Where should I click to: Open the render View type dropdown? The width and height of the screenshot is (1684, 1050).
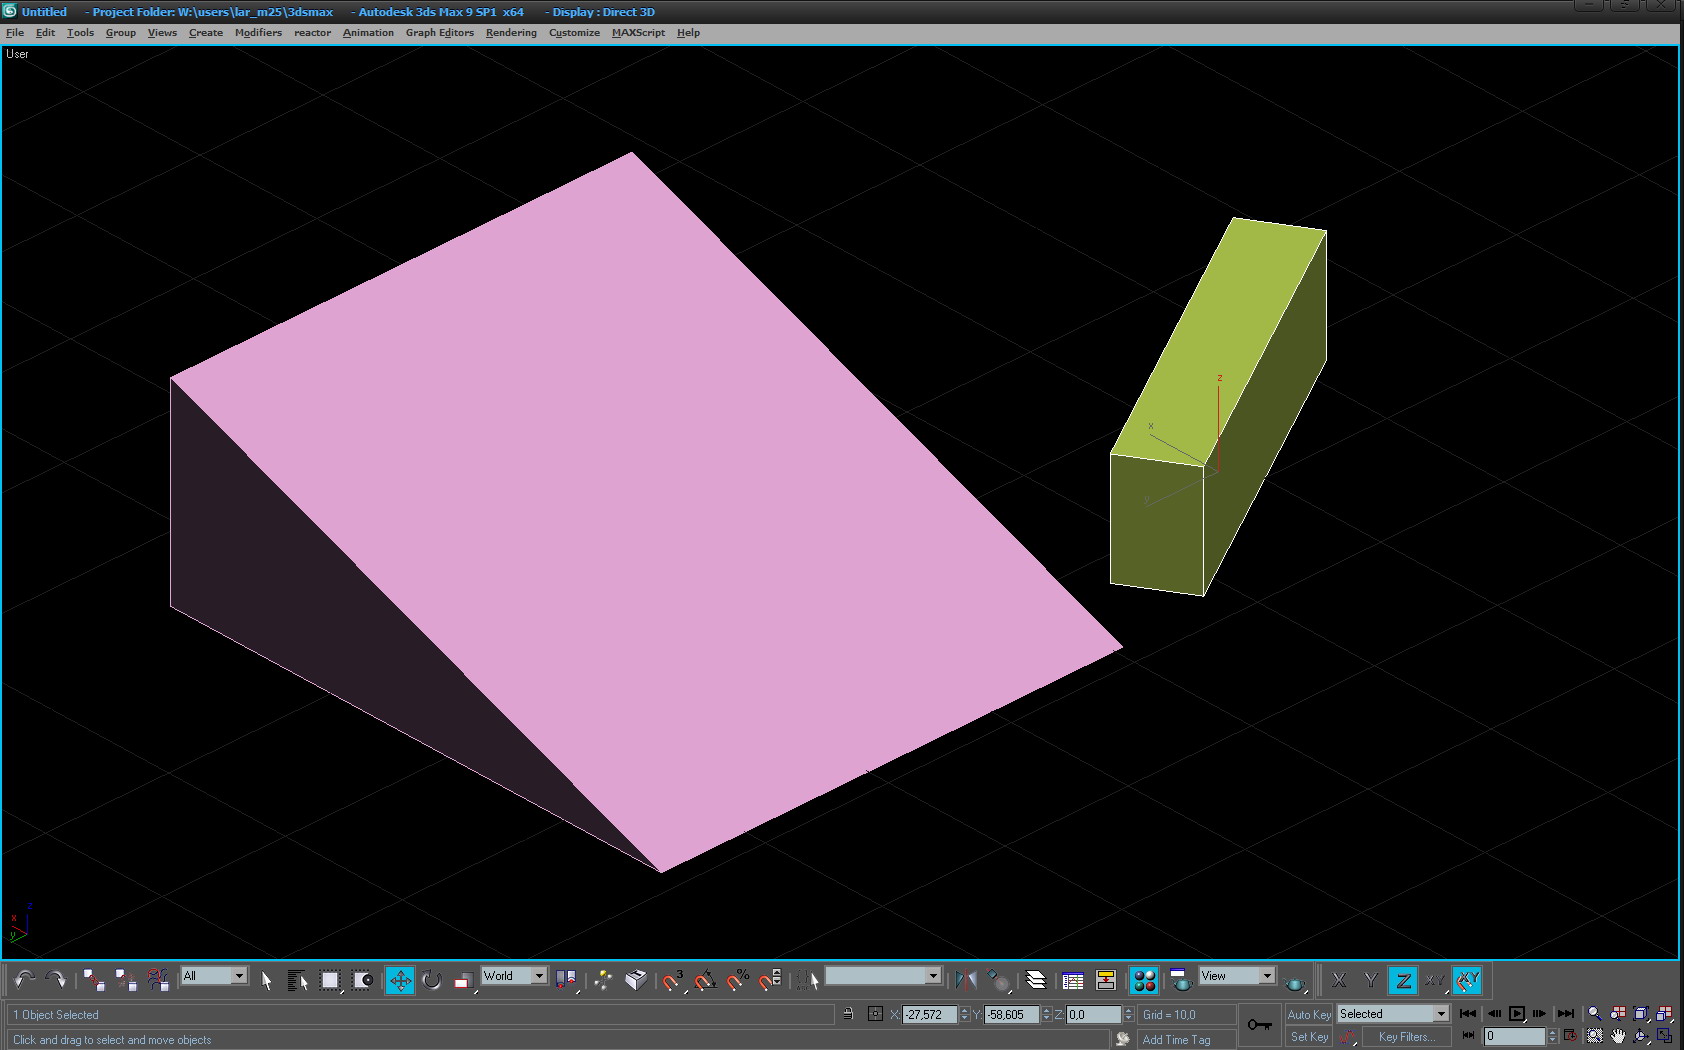pos(1237,976)
